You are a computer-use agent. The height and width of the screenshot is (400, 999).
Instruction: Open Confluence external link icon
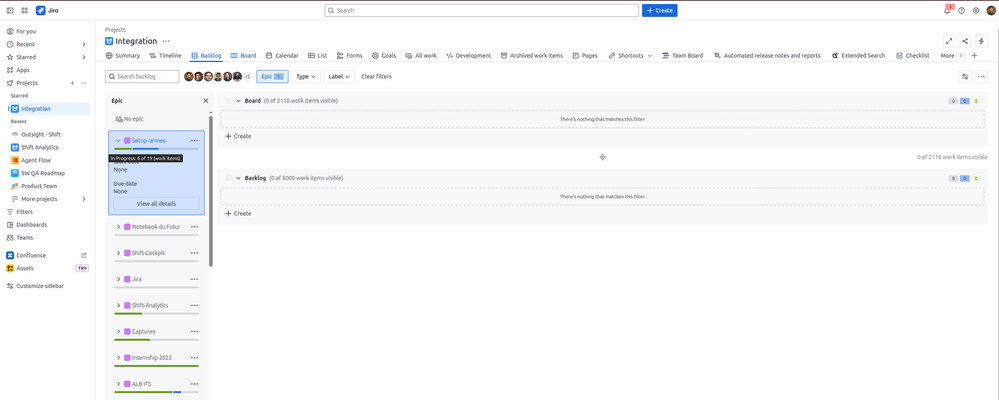point(83,255)
